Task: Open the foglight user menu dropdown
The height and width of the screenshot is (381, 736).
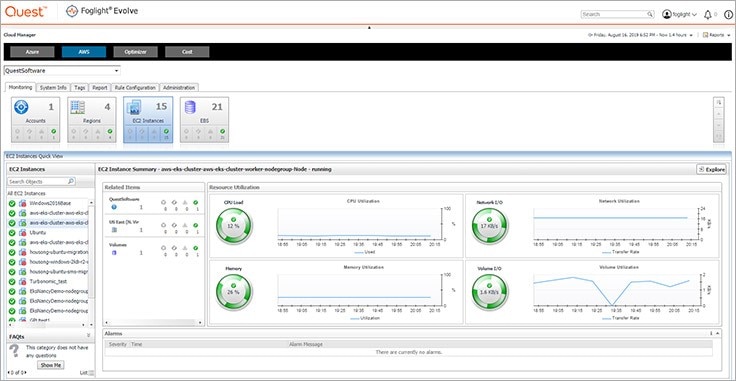Action: (x=695, y=15)
